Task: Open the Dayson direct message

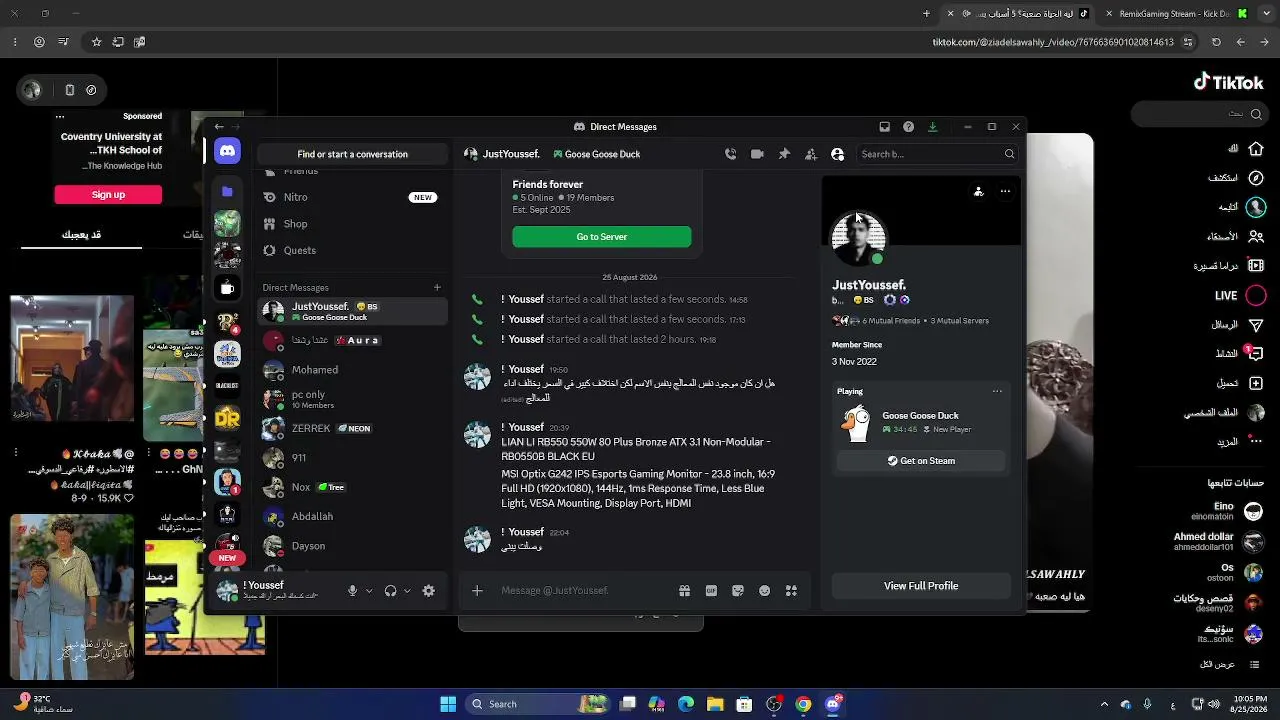Action: (x=351, y=546)
